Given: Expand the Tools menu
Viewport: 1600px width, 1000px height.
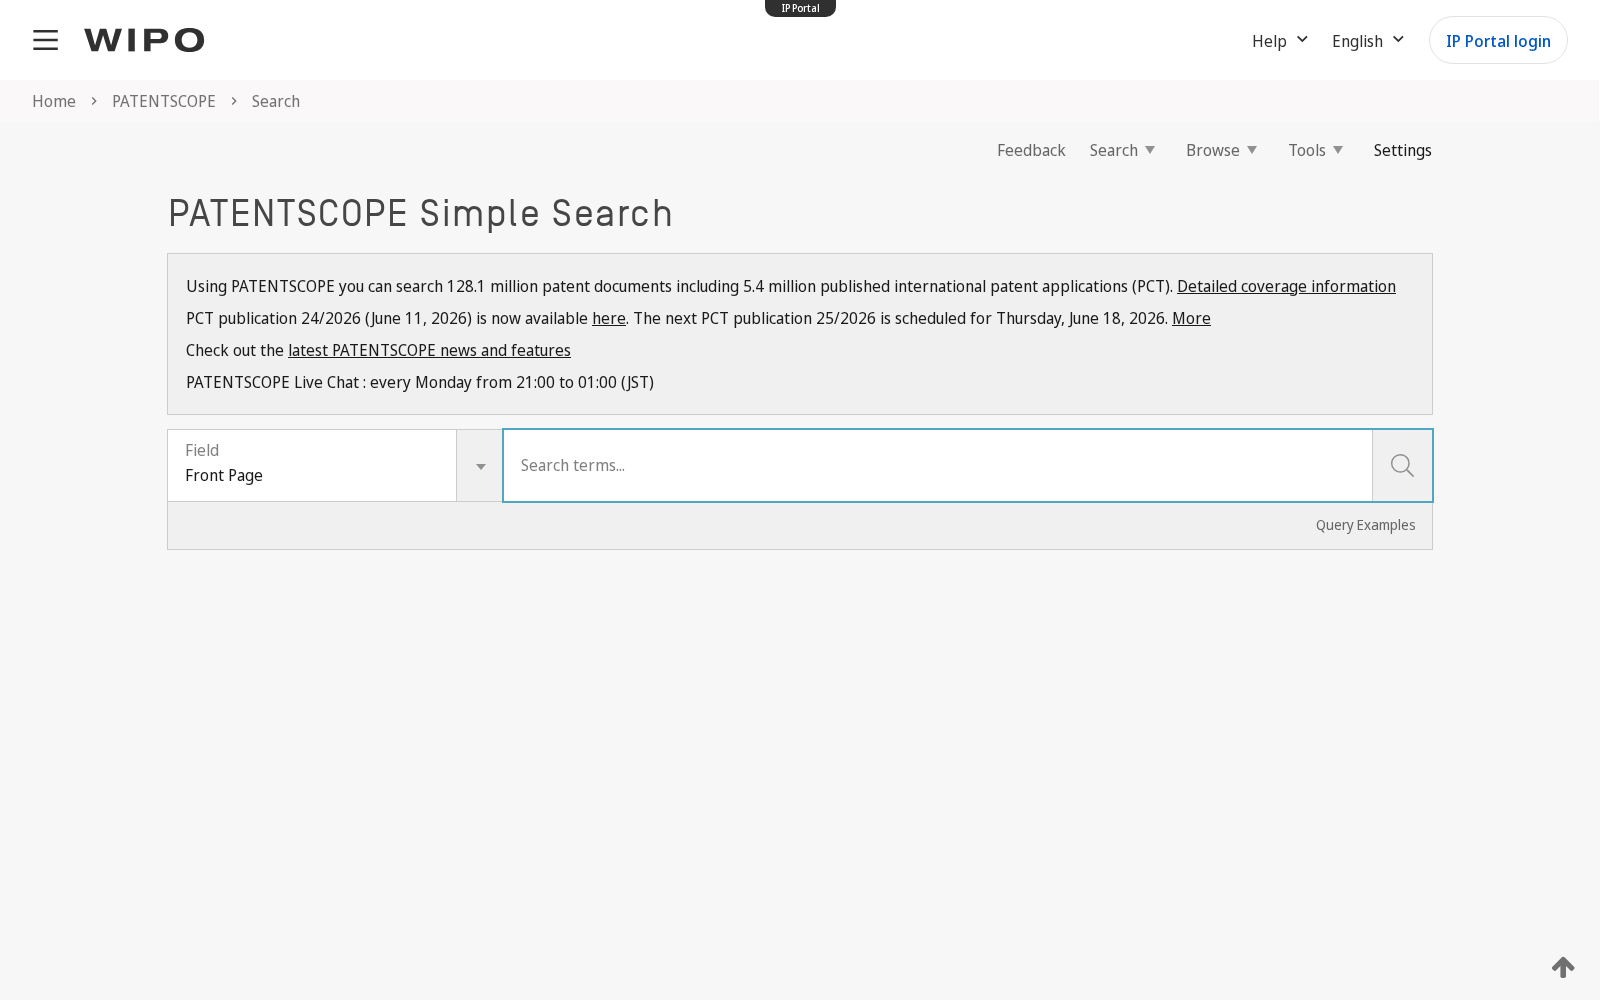Looking at the screenshot, I should point(1315,150).
